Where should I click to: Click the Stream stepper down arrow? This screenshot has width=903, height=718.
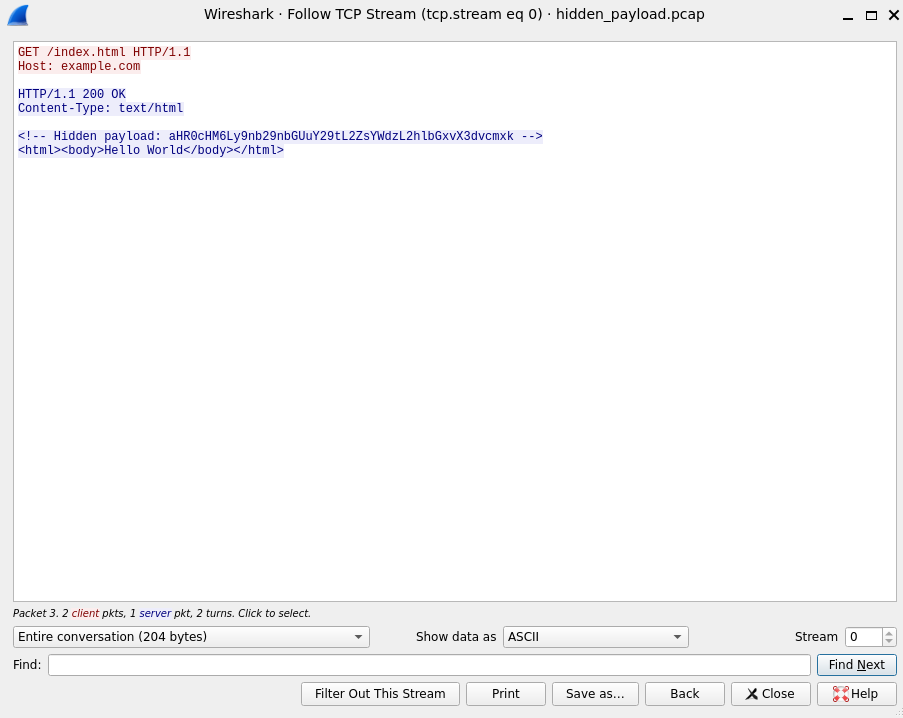(889, 641)
